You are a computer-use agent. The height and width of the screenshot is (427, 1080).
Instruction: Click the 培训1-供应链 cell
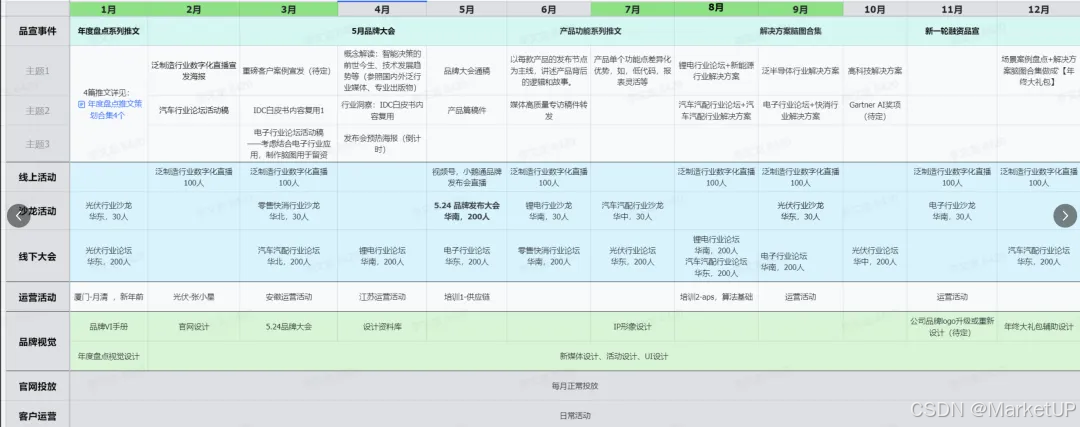click(x=466, y=297)
